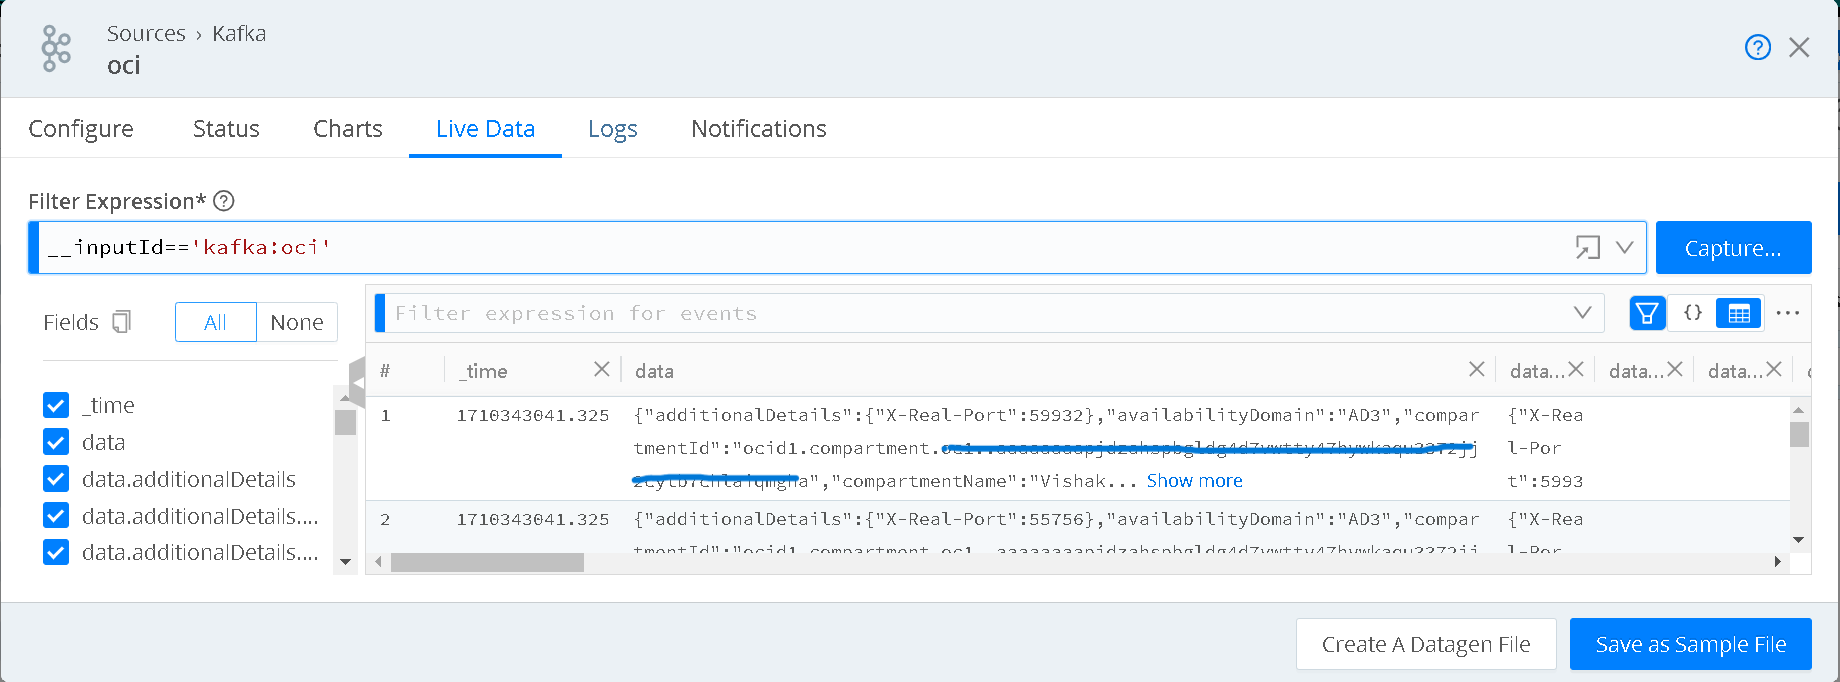Screen dimensions: 1840x682
Task: Click the _time value in row 2
Action: [533, 520]
